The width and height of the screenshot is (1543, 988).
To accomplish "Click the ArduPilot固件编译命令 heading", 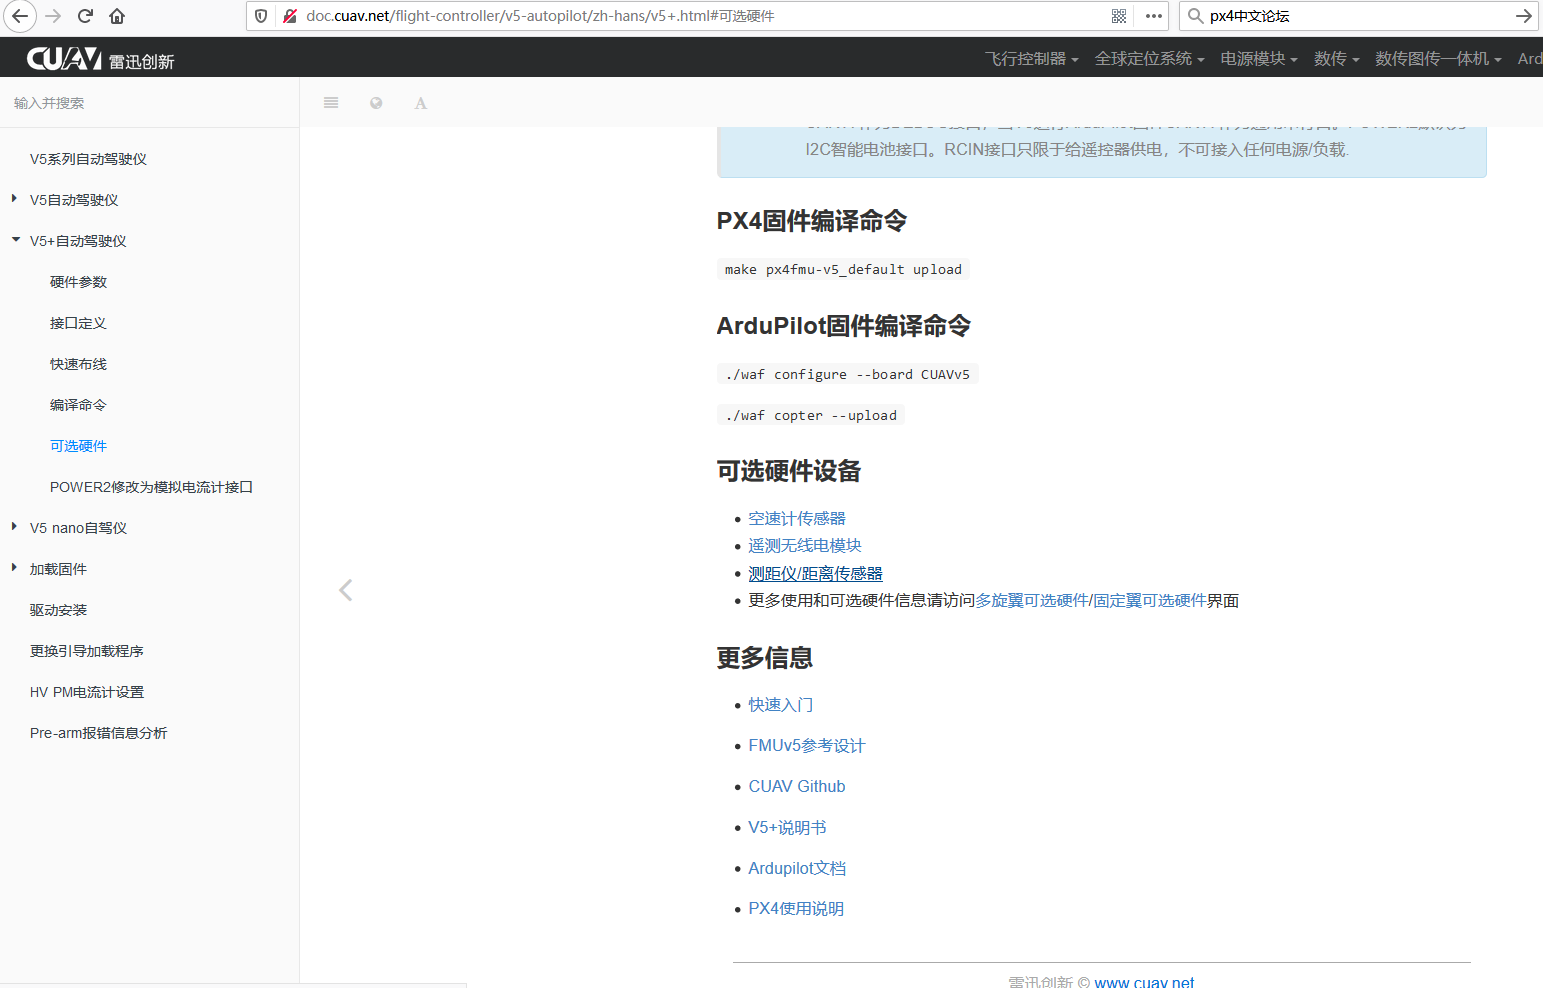I will pyautogui.click(x=844, y=326).
